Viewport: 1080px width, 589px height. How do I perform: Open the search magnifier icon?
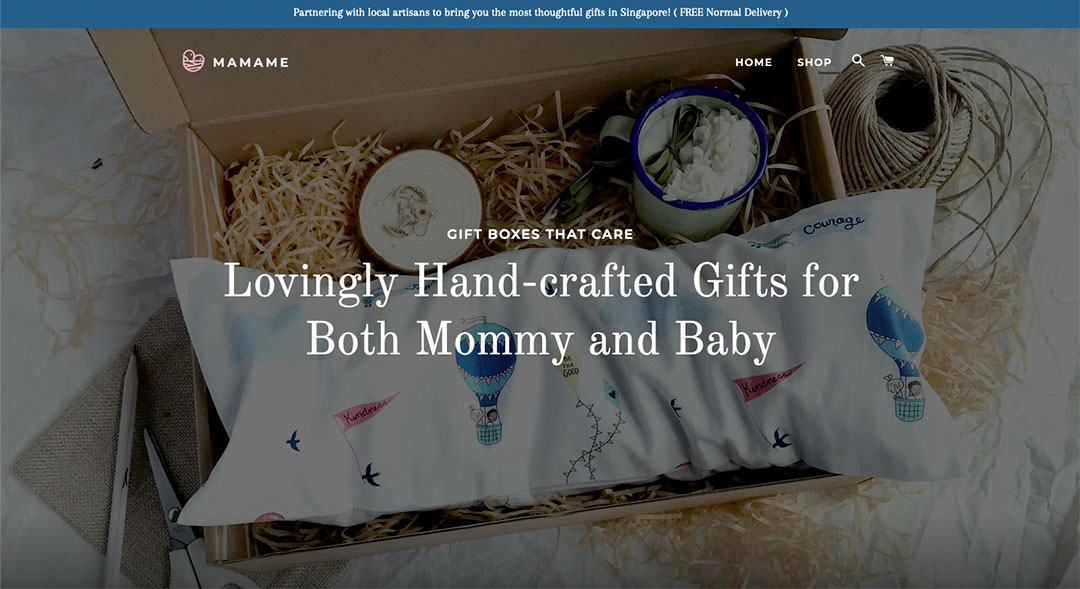[x=858, y=61]
